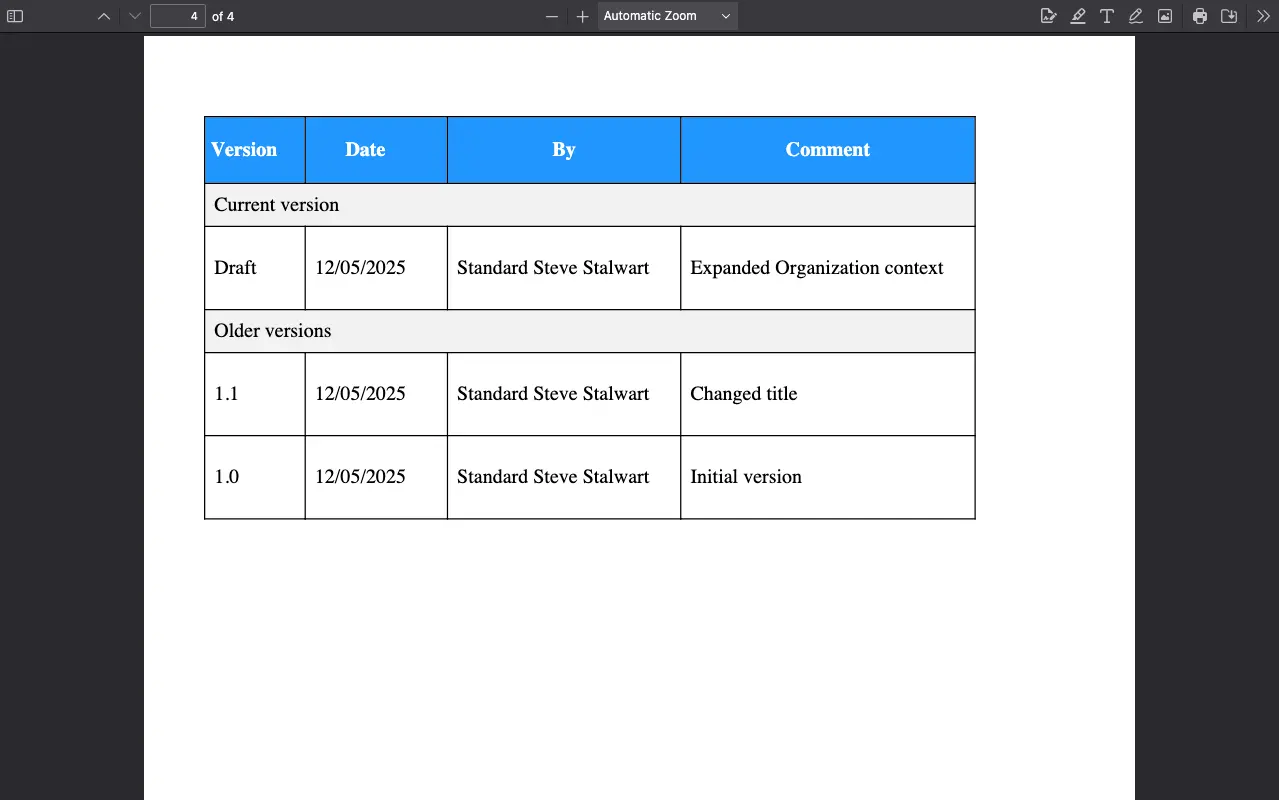Click the author name in 1.1 row
Screen dimensions: 1279x800
click(x=553, y=394)
